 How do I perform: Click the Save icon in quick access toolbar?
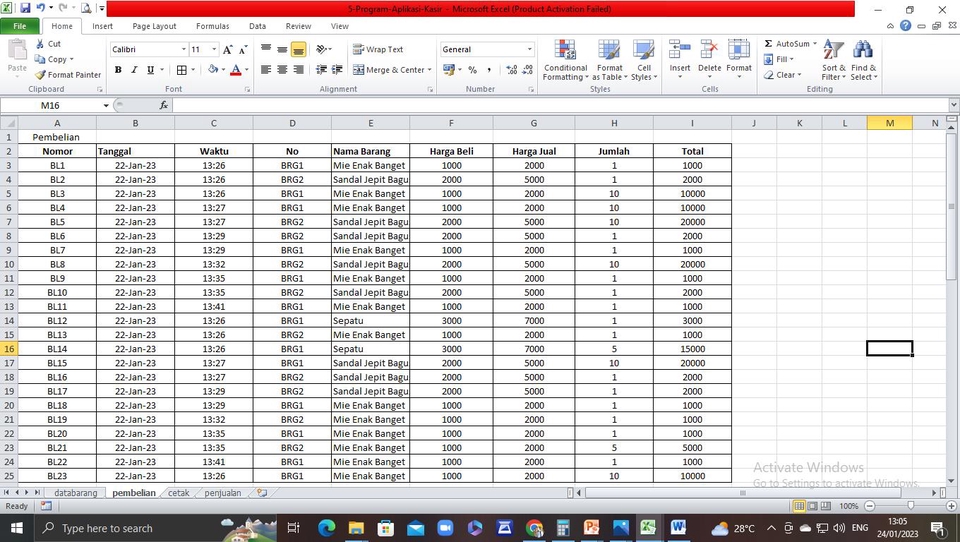click(x=25, y=9)
